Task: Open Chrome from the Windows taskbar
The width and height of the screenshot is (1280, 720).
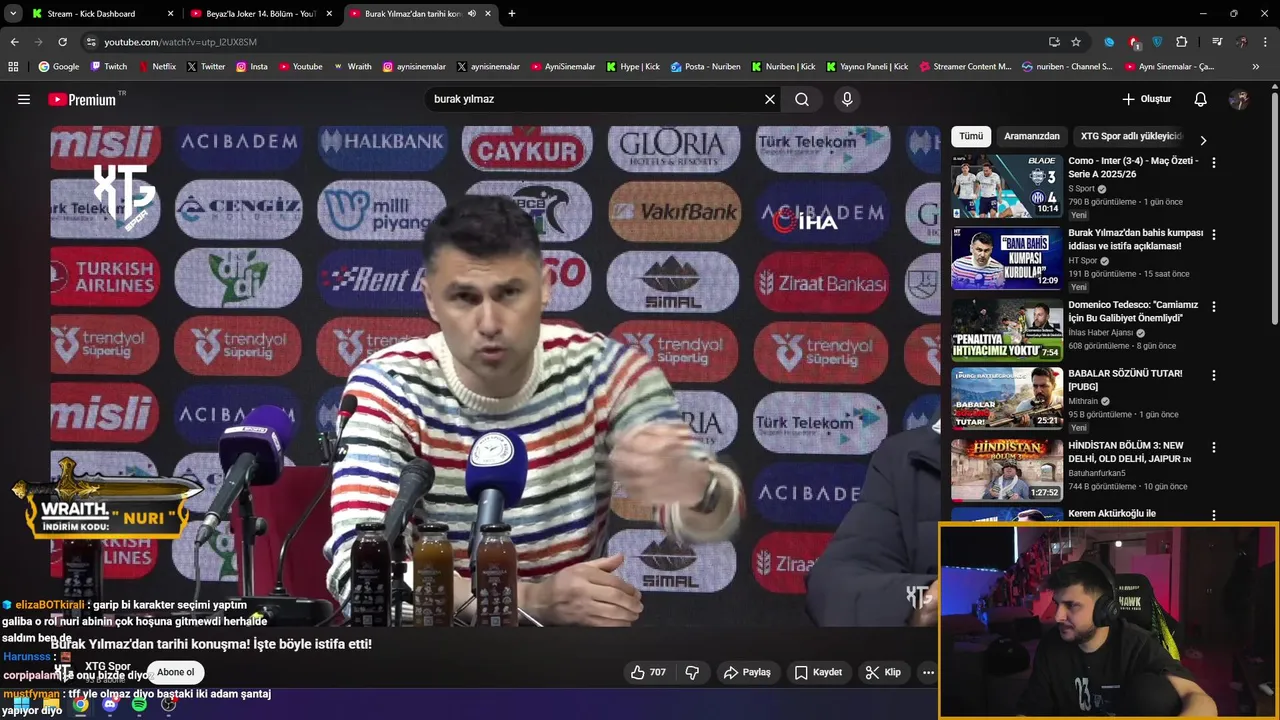Action: (x=80, y=705)
